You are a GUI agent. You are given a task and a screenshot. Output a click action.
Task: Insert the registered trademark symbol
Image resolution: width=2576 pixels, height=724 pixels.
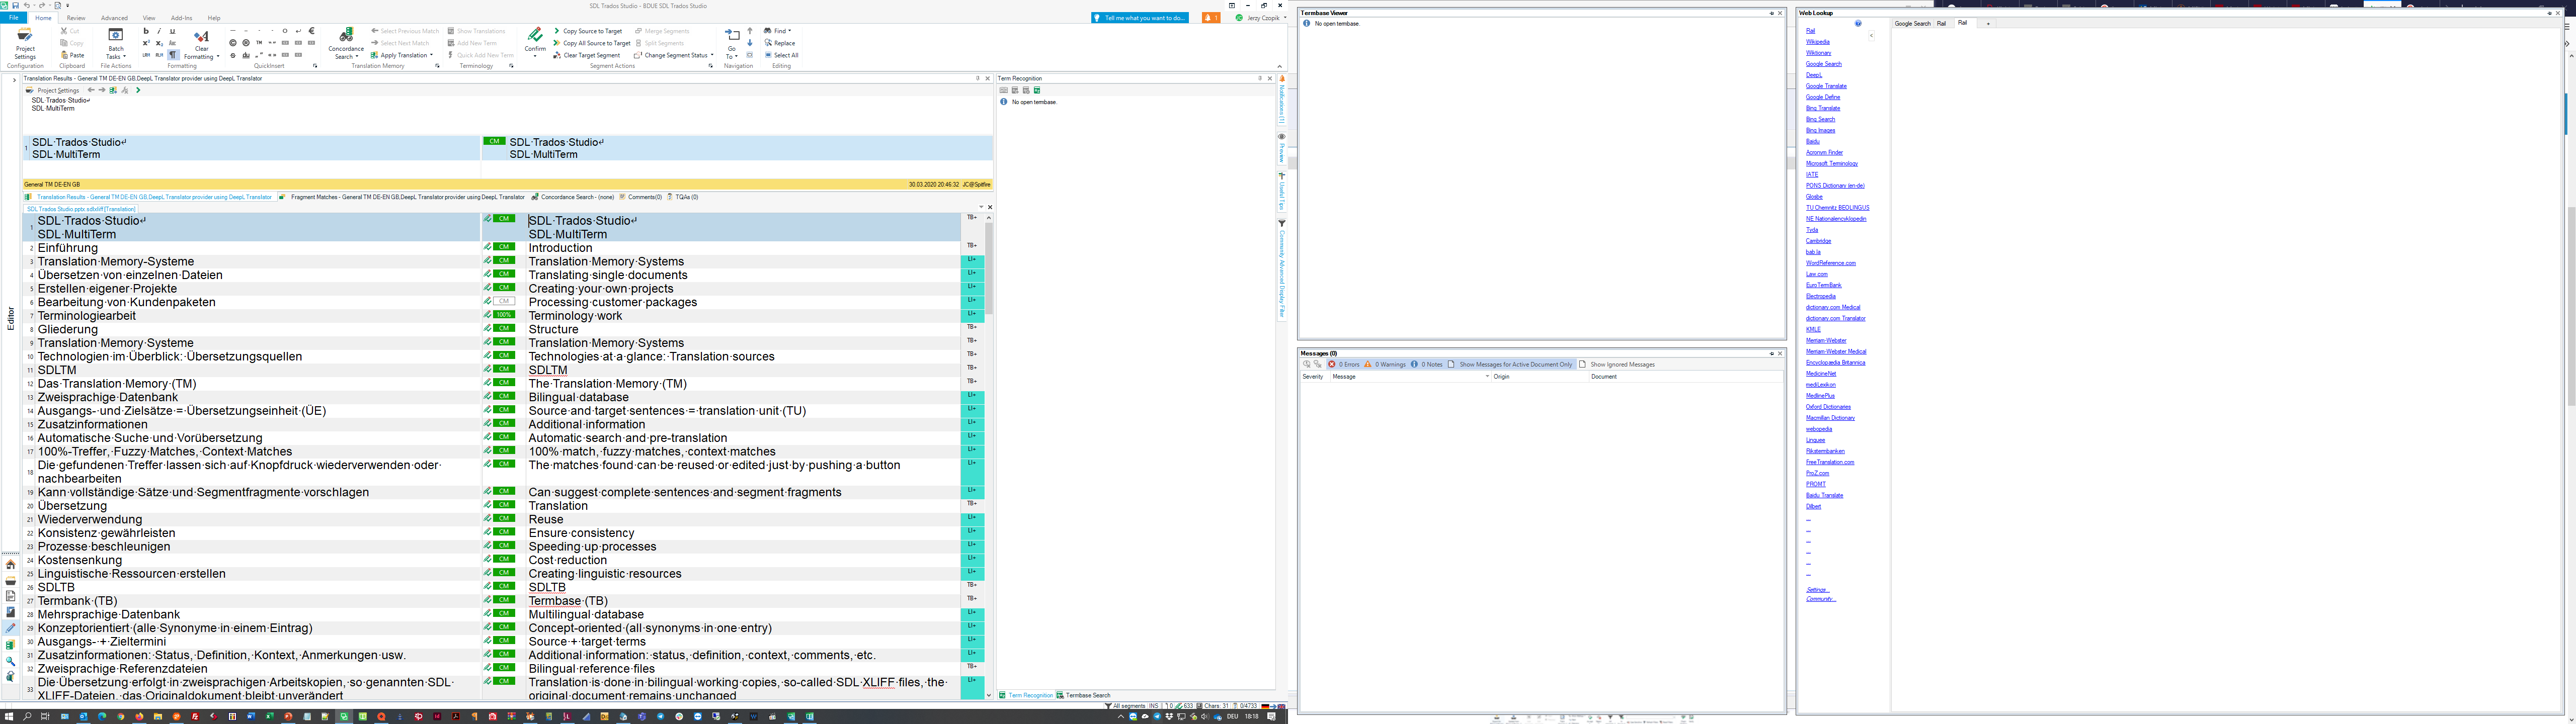point(246,43)
